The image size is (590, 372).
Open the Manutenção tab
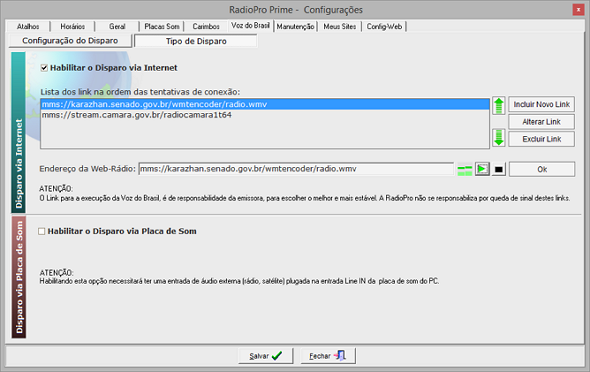point(295,26)
